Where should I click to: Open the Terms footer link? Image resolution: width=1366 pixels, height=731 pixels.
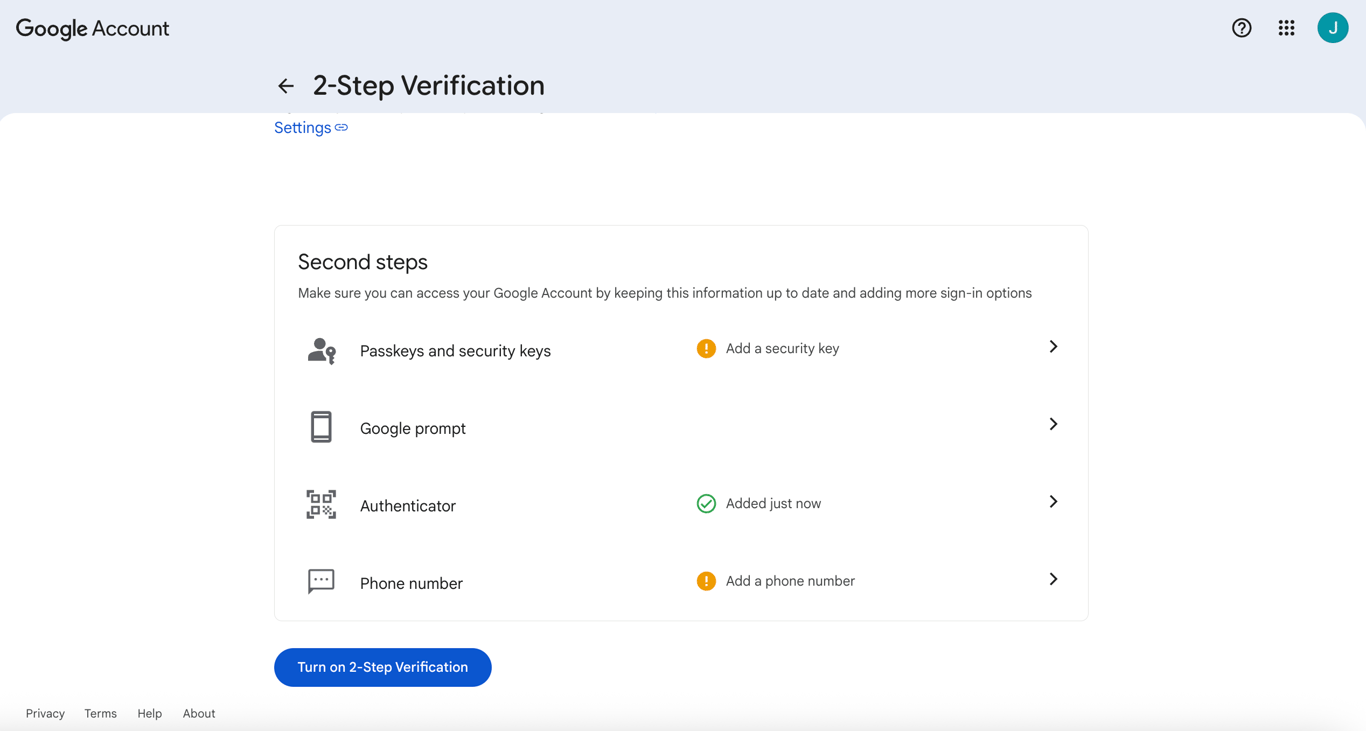(100, 713)
